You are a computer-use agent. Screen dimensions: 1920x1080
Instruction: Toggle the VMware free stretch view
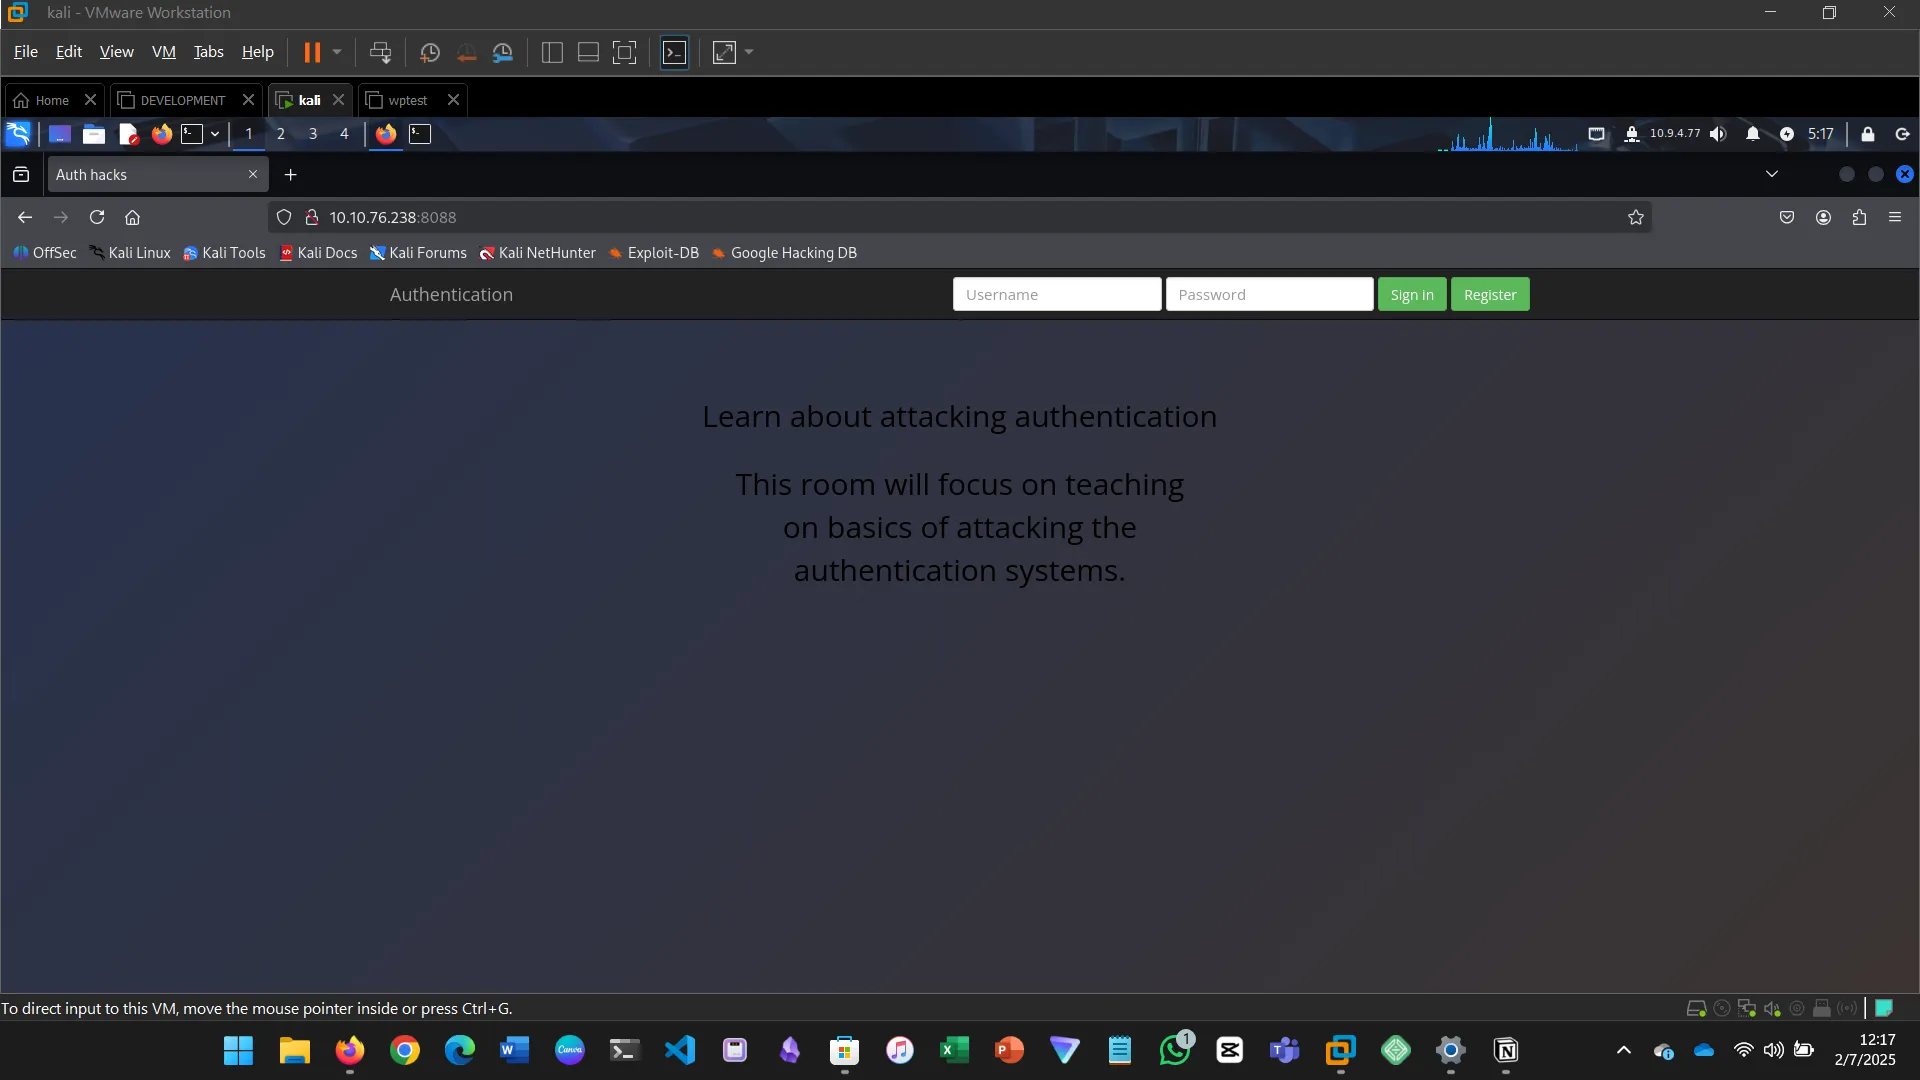(x=724, y=52)
